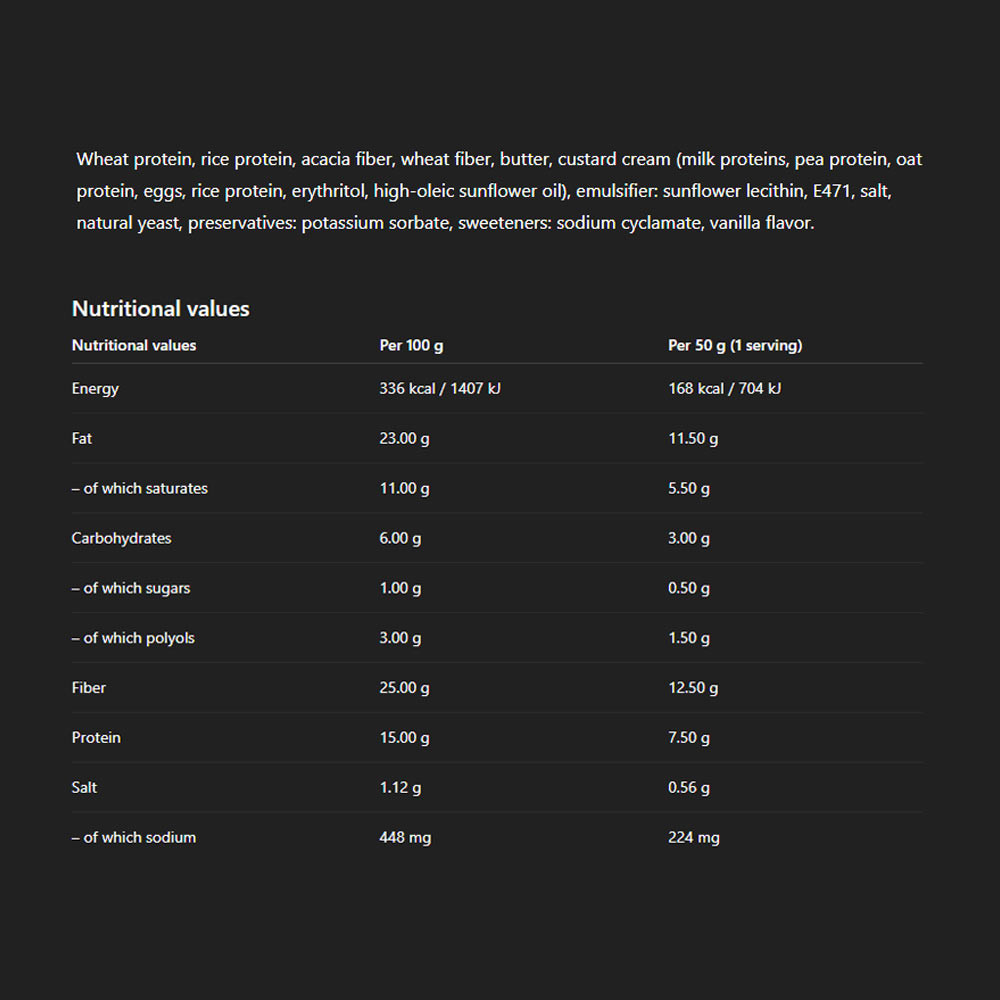
Task: Select the "Salt" row label
Action: click(x=84, y=789)
